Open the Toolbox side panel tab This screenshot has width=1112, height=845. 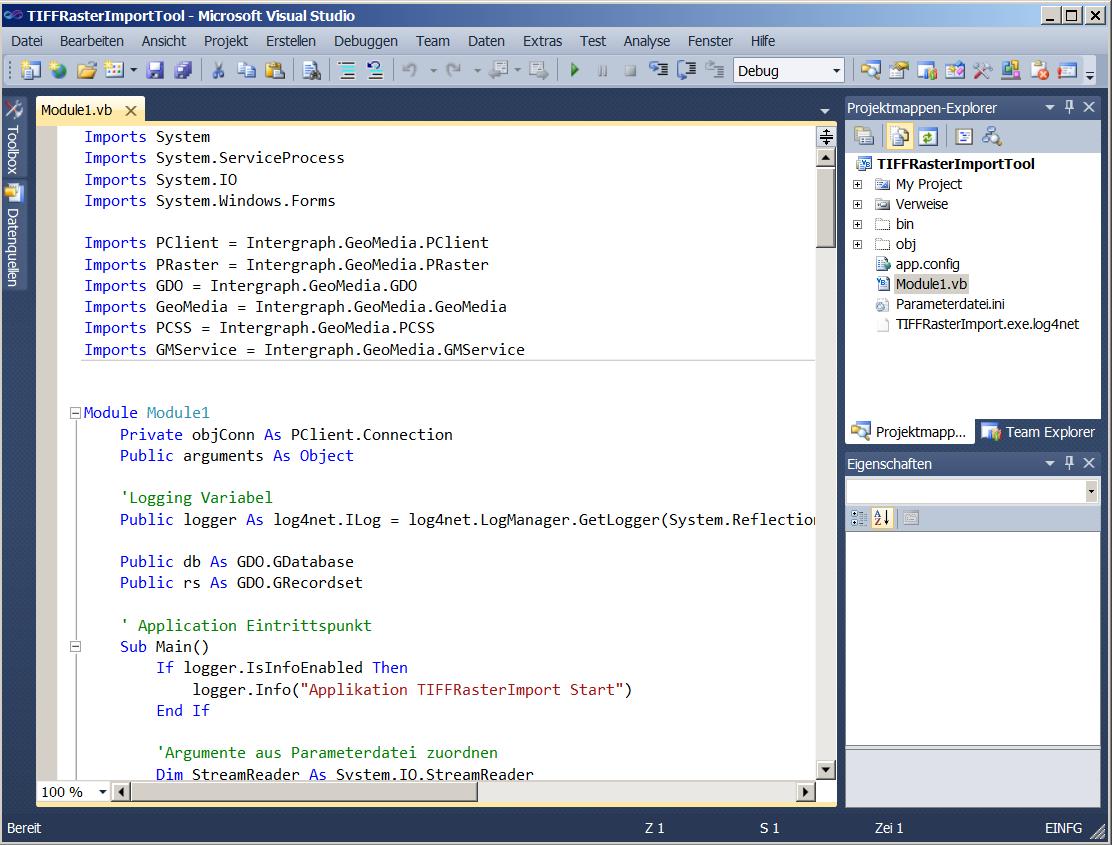click(x=13, y=138)
